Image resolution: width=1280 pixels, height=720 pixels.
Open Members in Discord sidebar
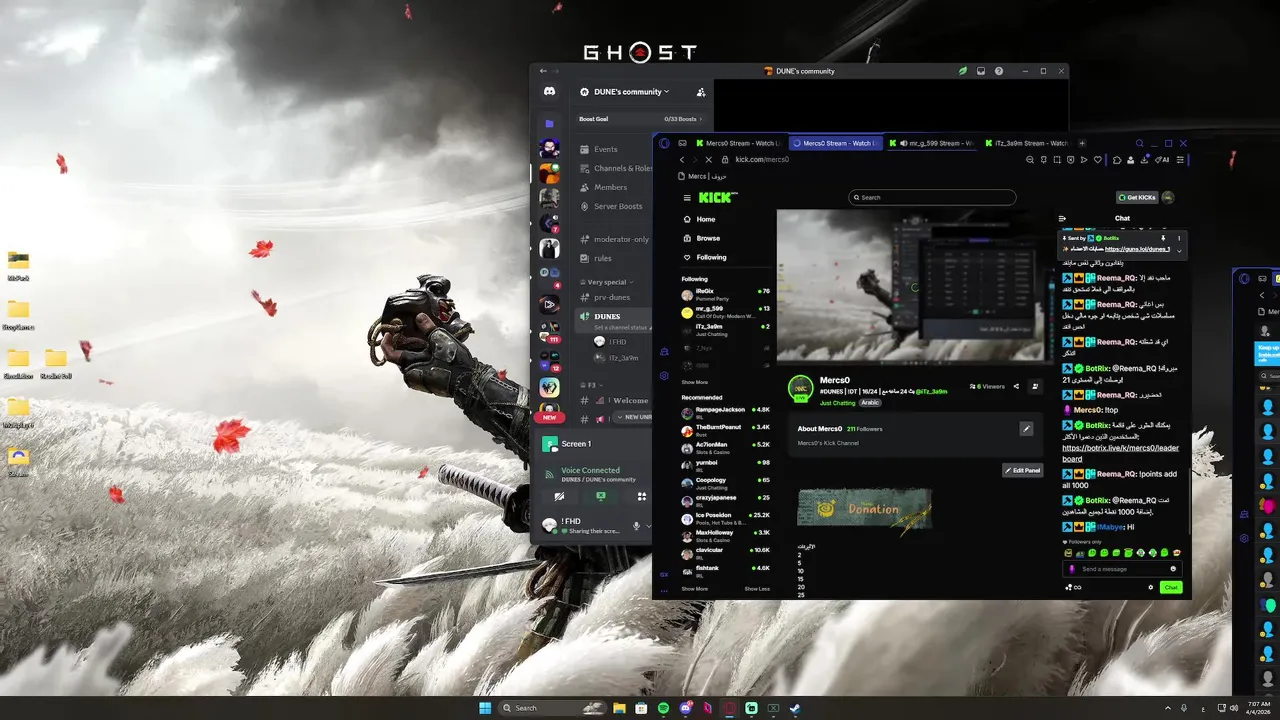(611, 187)
